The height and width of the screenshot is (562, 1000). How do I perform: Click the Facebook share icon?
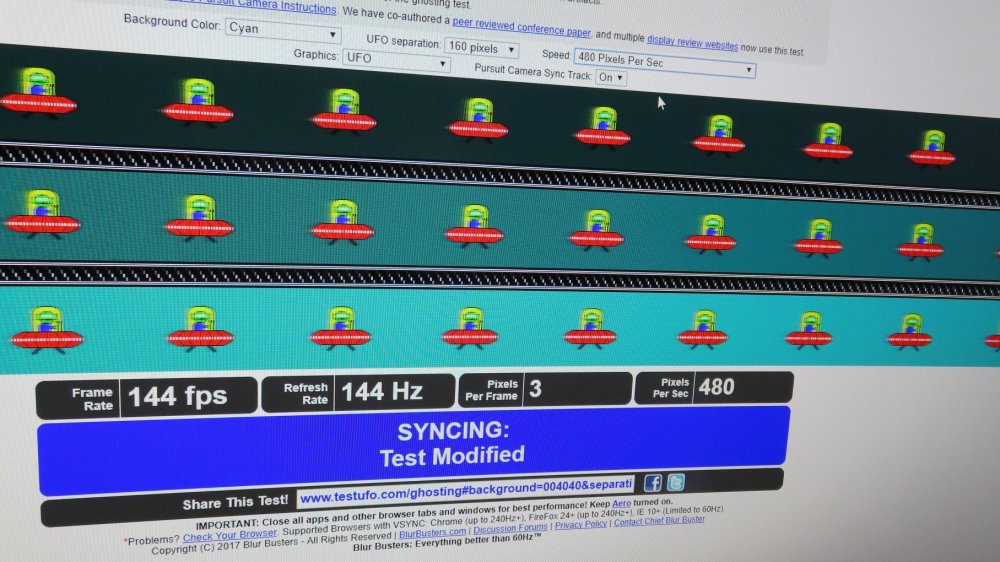653,483
